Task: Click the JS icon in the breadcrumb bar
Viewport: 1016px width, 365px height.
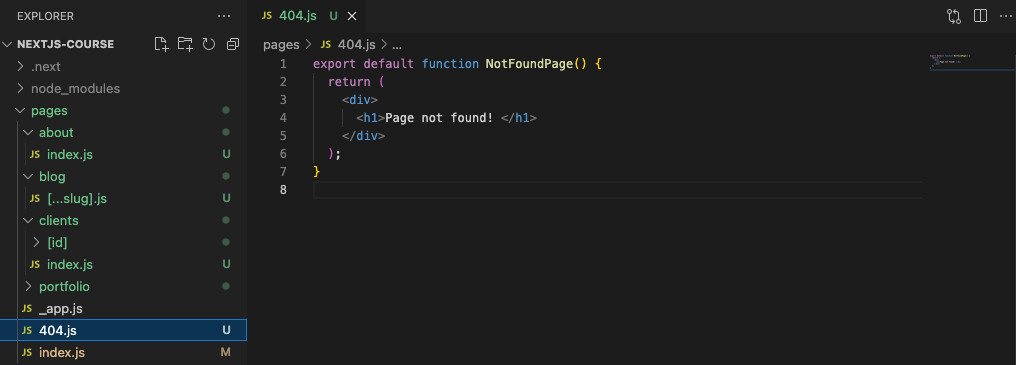Action: pos(326,45)
